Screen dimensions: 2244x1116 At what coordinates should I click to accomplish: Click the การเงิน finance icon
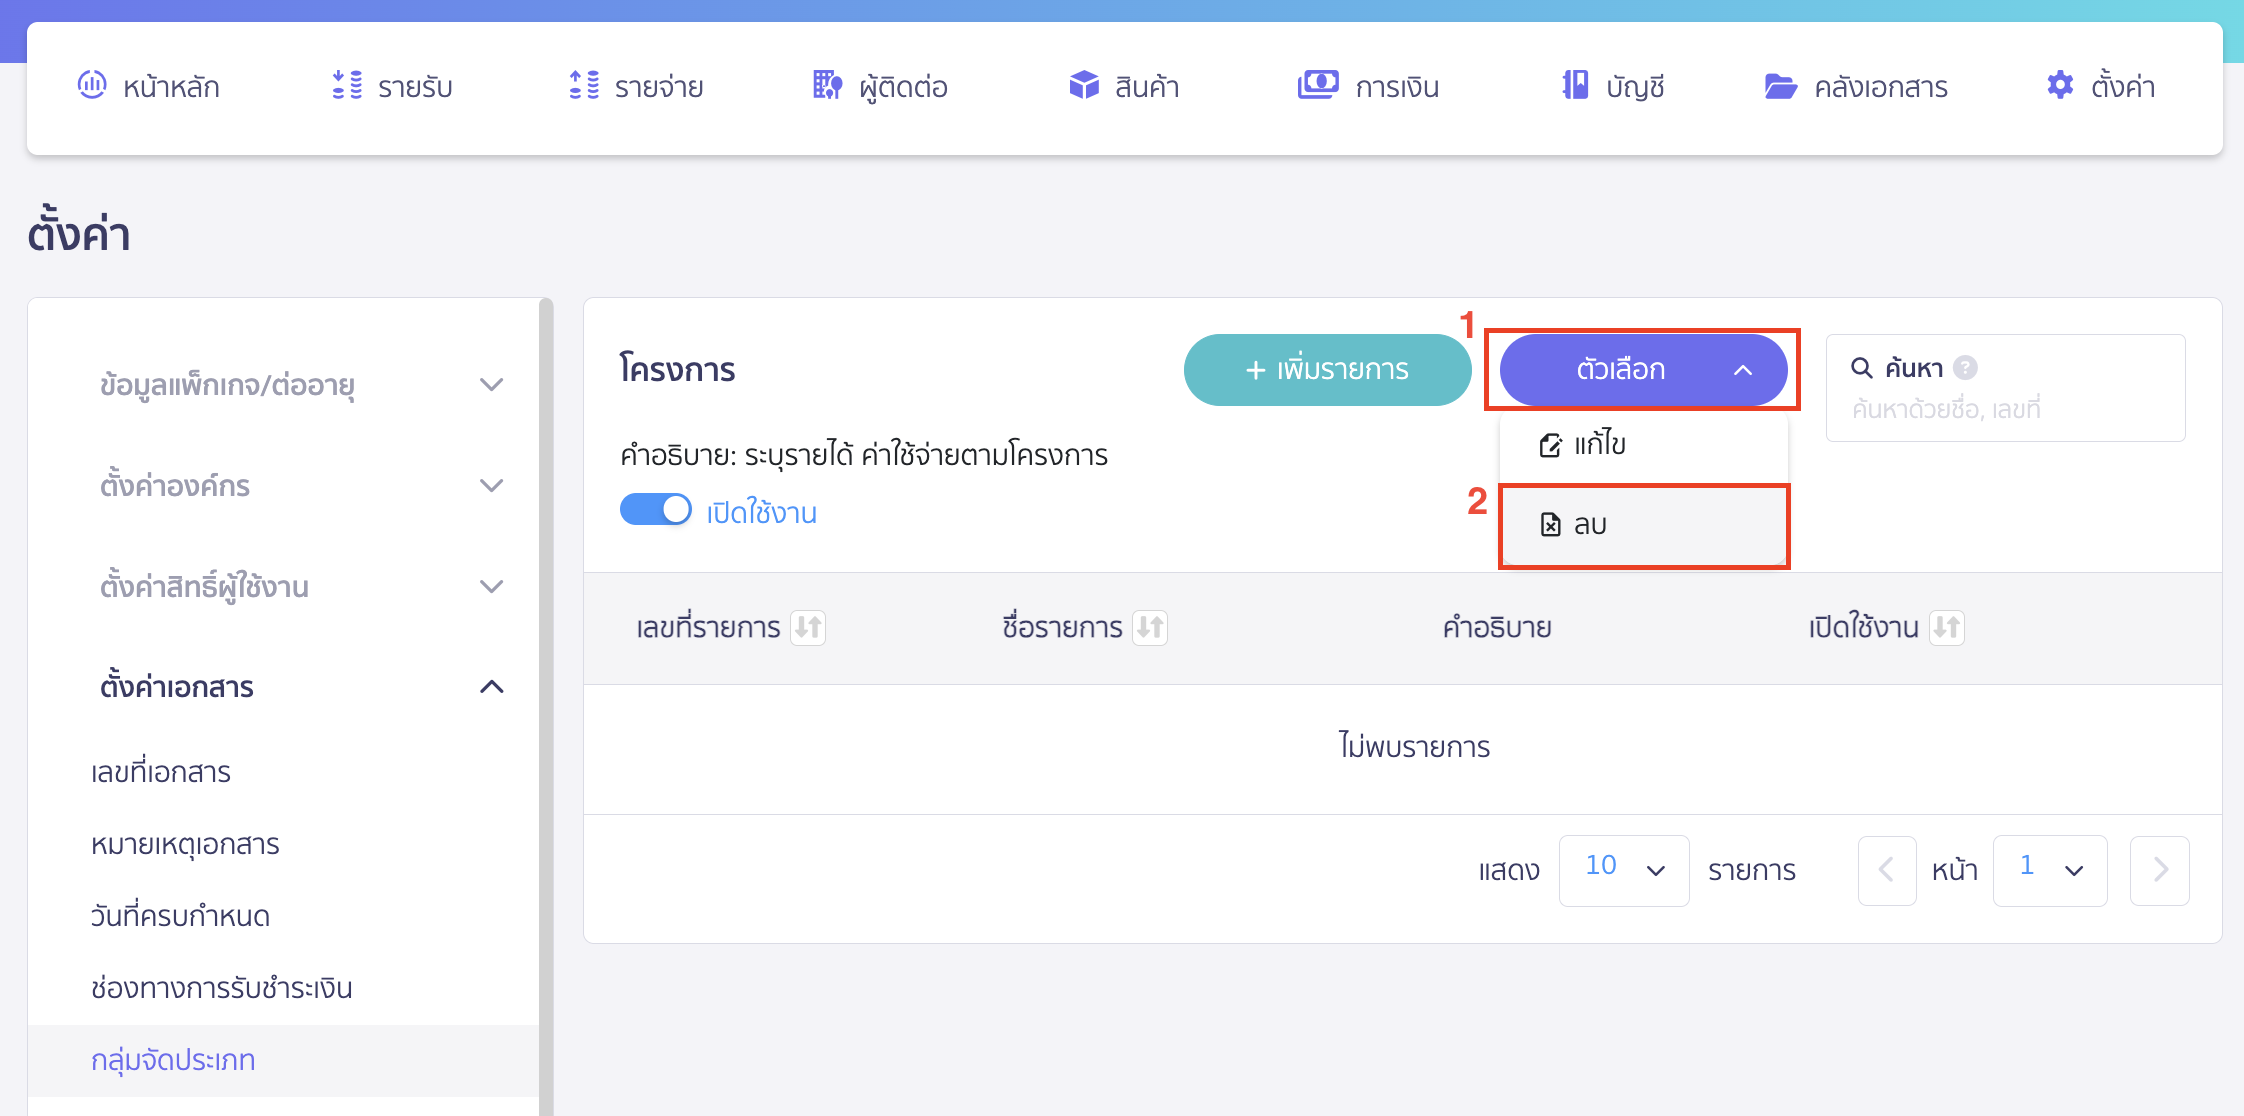[x=1318, y=85]
